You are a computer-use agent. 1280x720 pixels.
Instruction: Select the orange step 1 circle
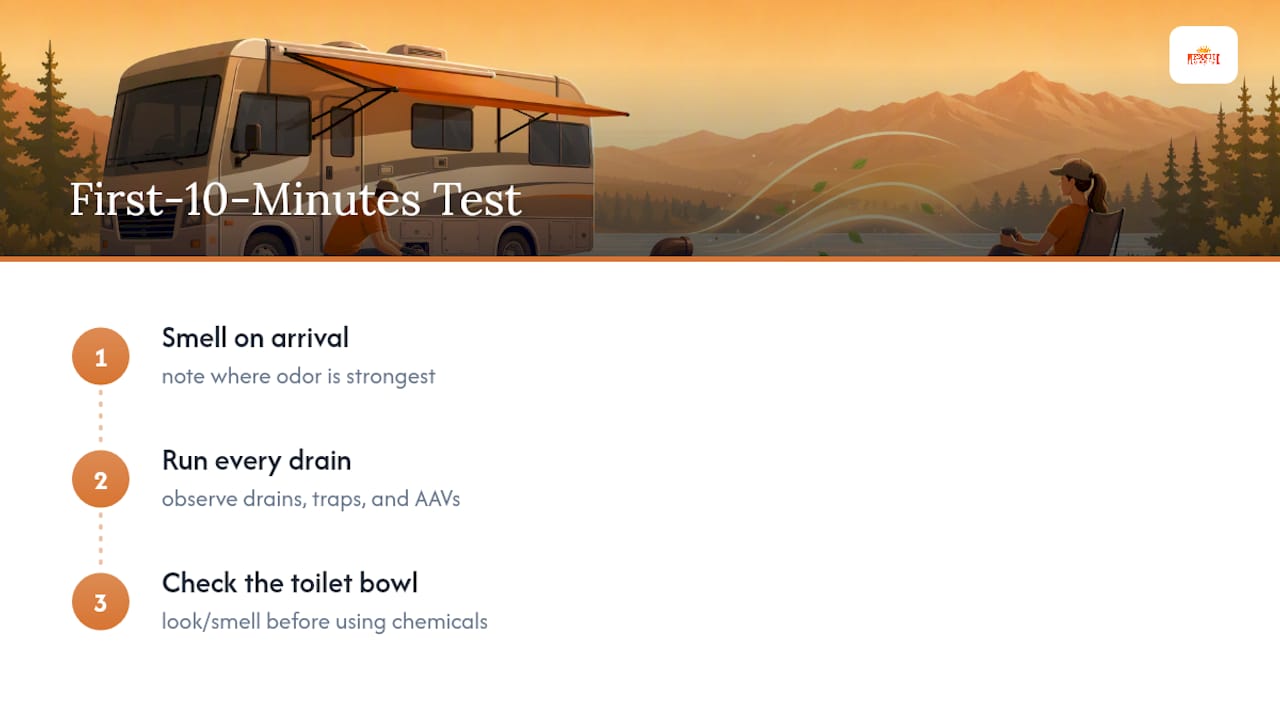point(101,357)
